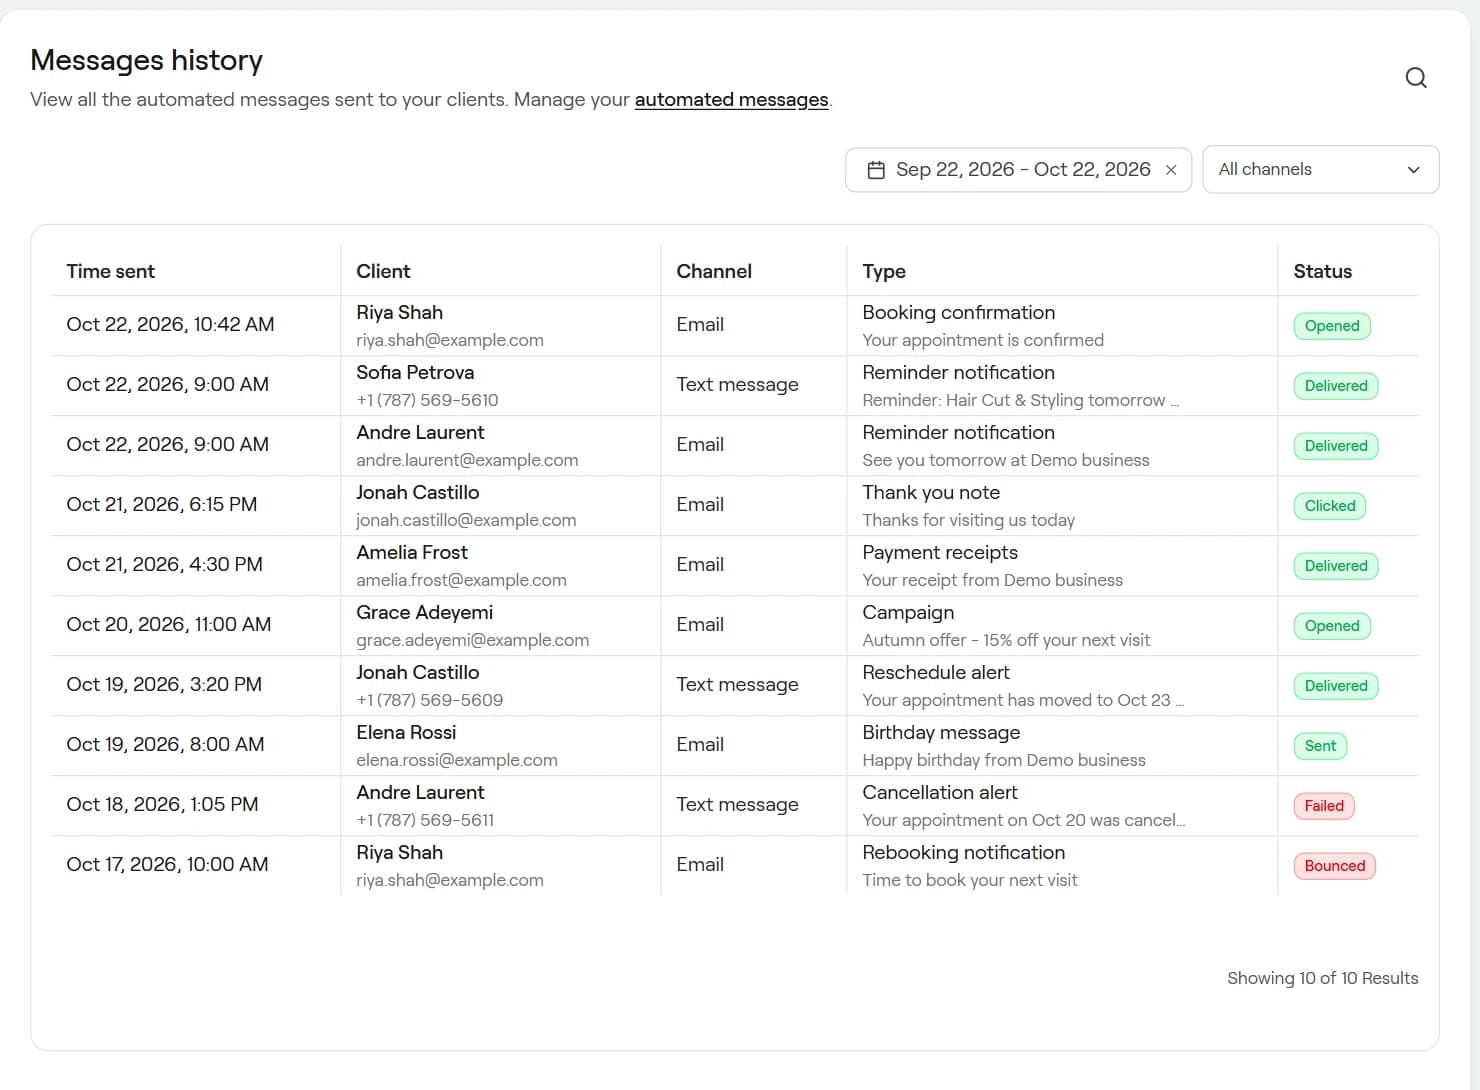This screenshot has height=1090, width=1480.
Task: Click the Sent status badge
Action: (x=1320, y=746)
